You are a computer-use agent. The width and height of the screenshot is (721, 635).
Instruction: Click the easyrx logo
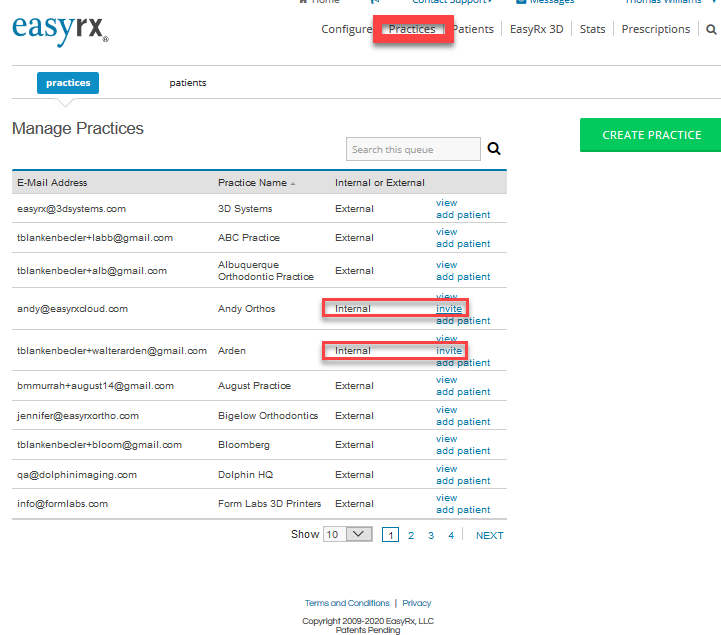point(60,30)
